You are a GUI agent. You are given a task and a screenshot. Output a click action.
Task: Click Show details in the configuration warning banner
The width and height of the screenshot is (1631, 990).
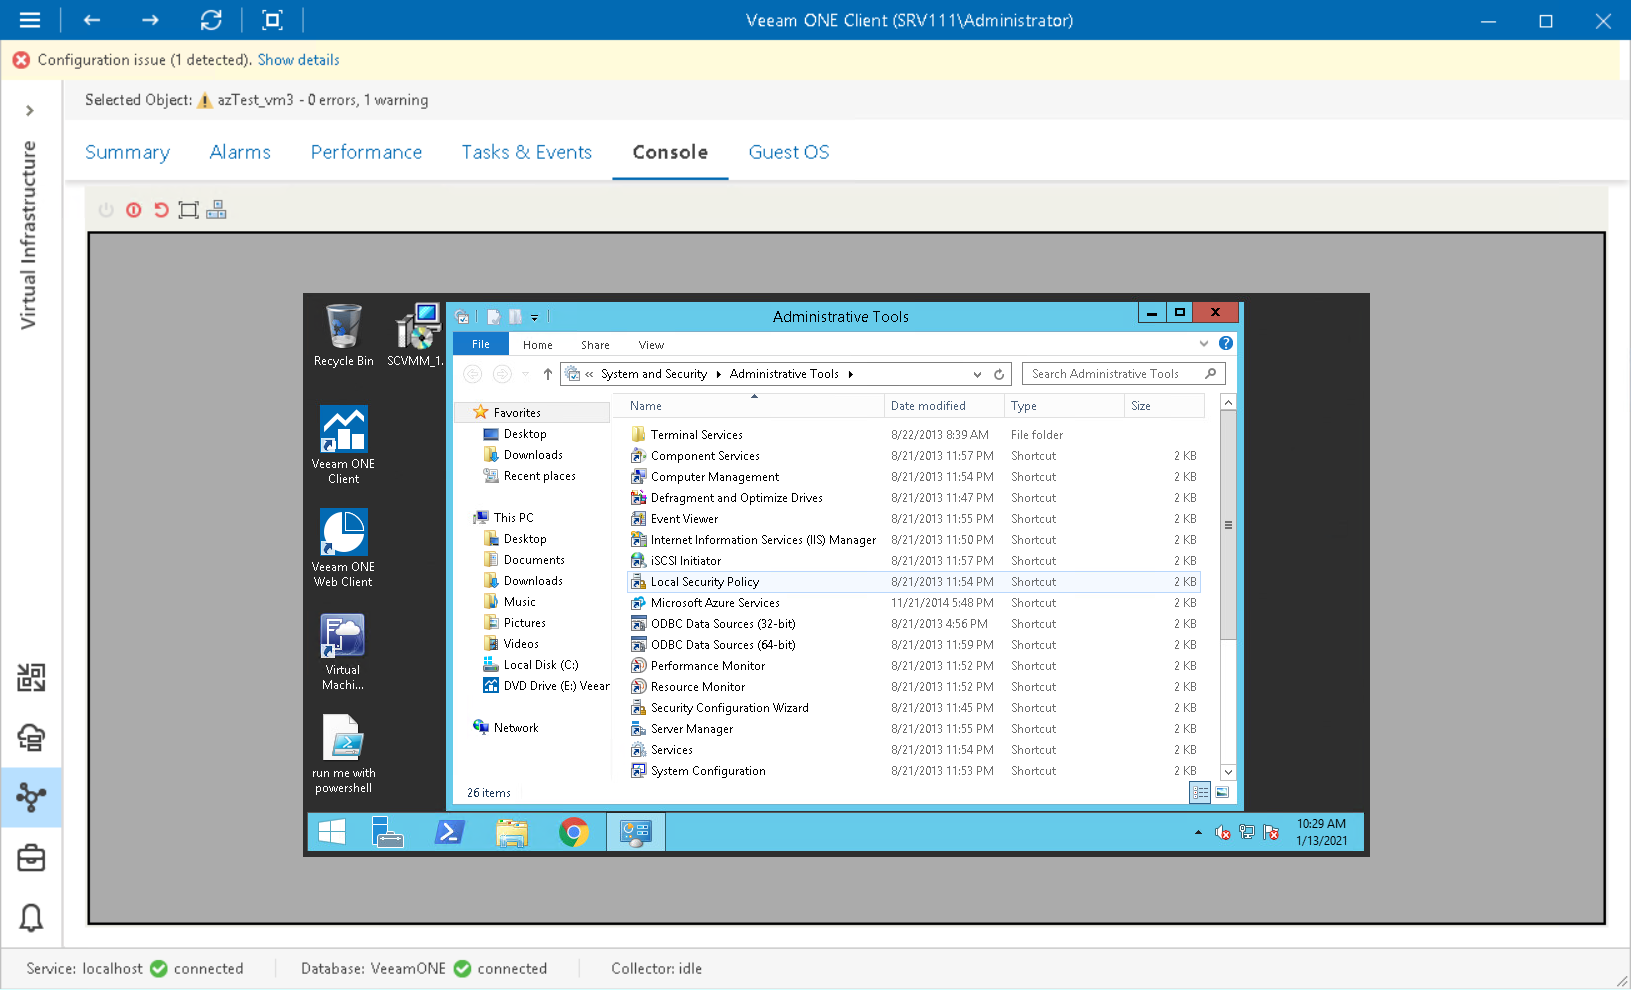pos(298,60)
